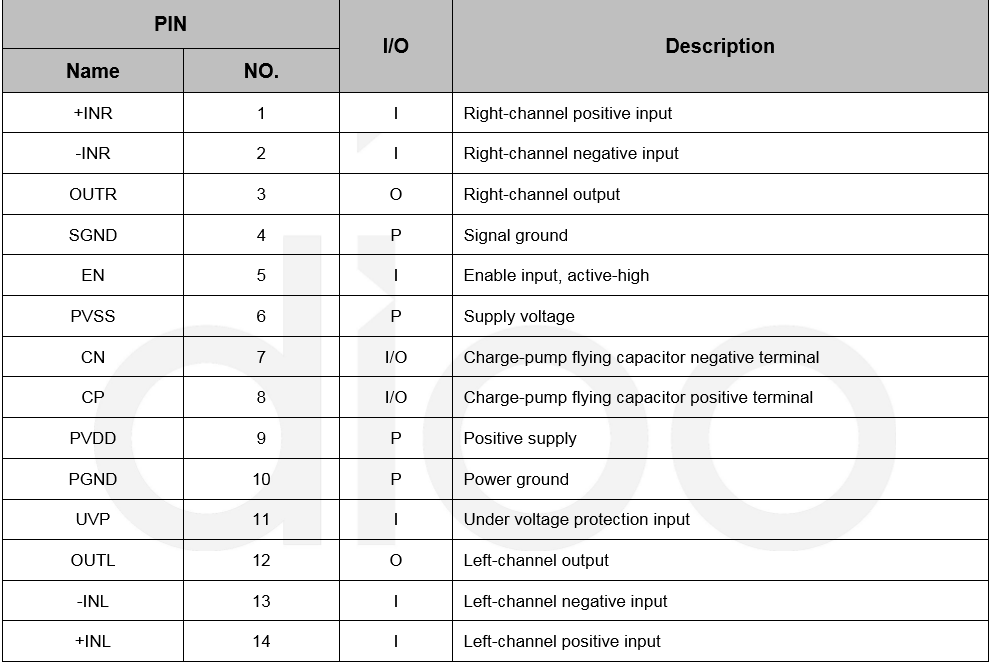Select 'Left-channel positive input' description
This screenshot has width=990, height=663.
[562, 642]
